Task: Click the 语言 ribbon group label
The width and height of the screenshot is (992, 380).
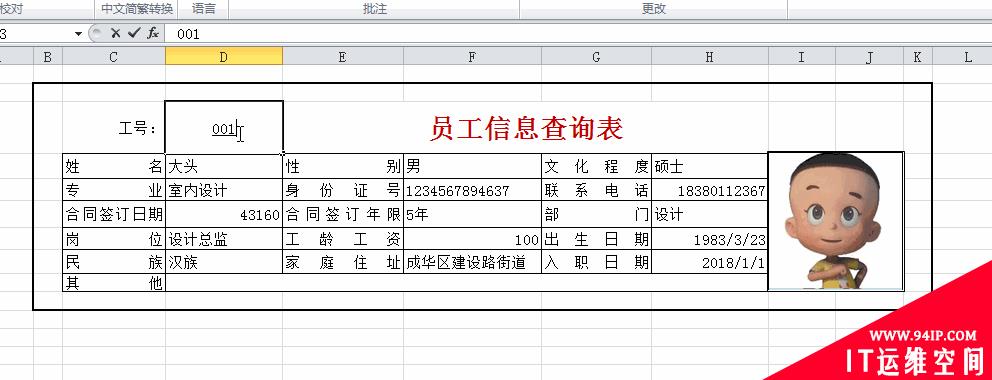Action: (203, 9)
